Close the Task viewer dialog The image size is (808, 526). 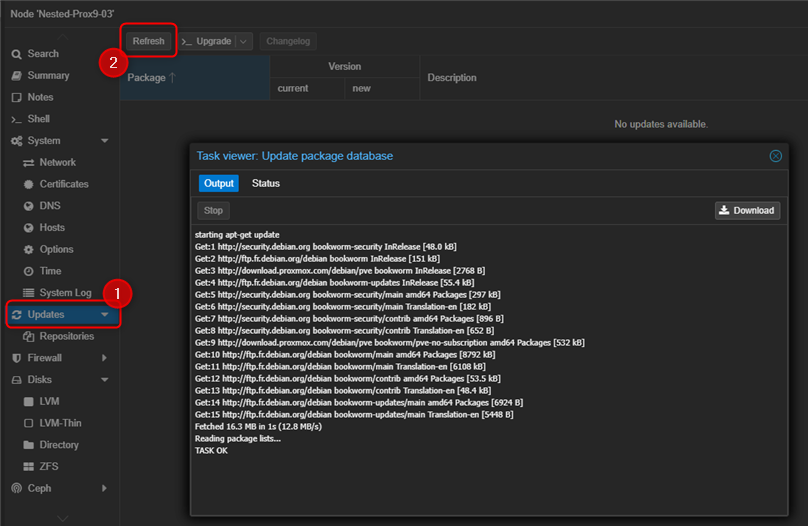775,156
